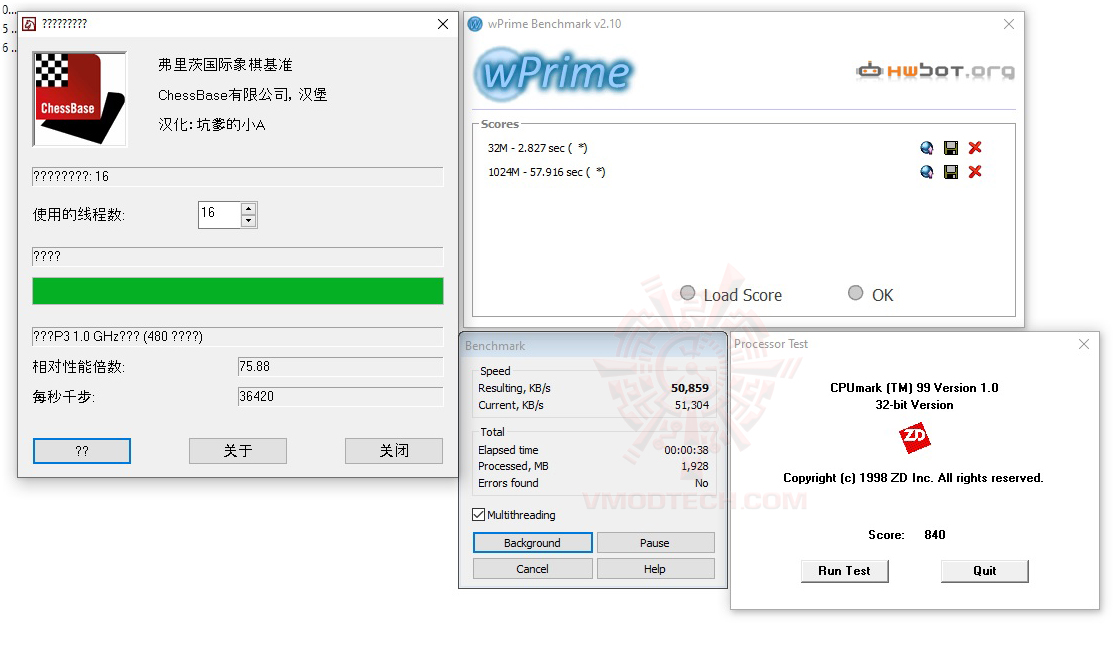The width and height of the screenshot is (1119, 650).
Task: Click the P3 1.0 GHz reference field
Action: pyautogui.click(x=238, y=337)
